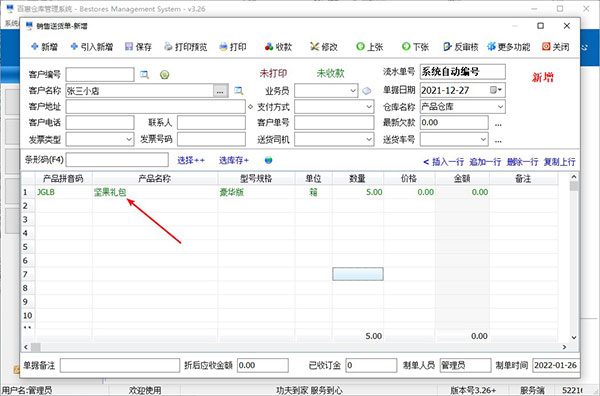The height and width of the screenshot is (396, 600).
Task: Select row header number 3
Action: 28,220
